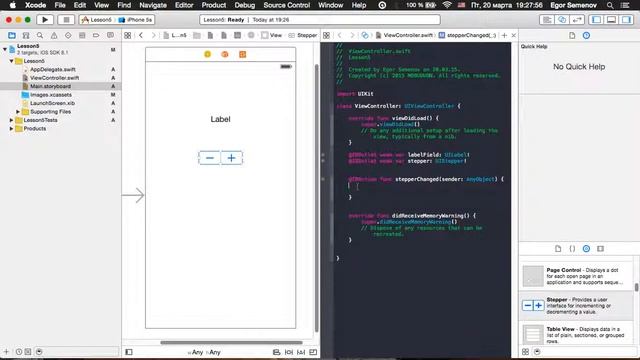Screen dimensions: 640x360
Task: Show the Quick Help inspector
Action: click(587, 36)
